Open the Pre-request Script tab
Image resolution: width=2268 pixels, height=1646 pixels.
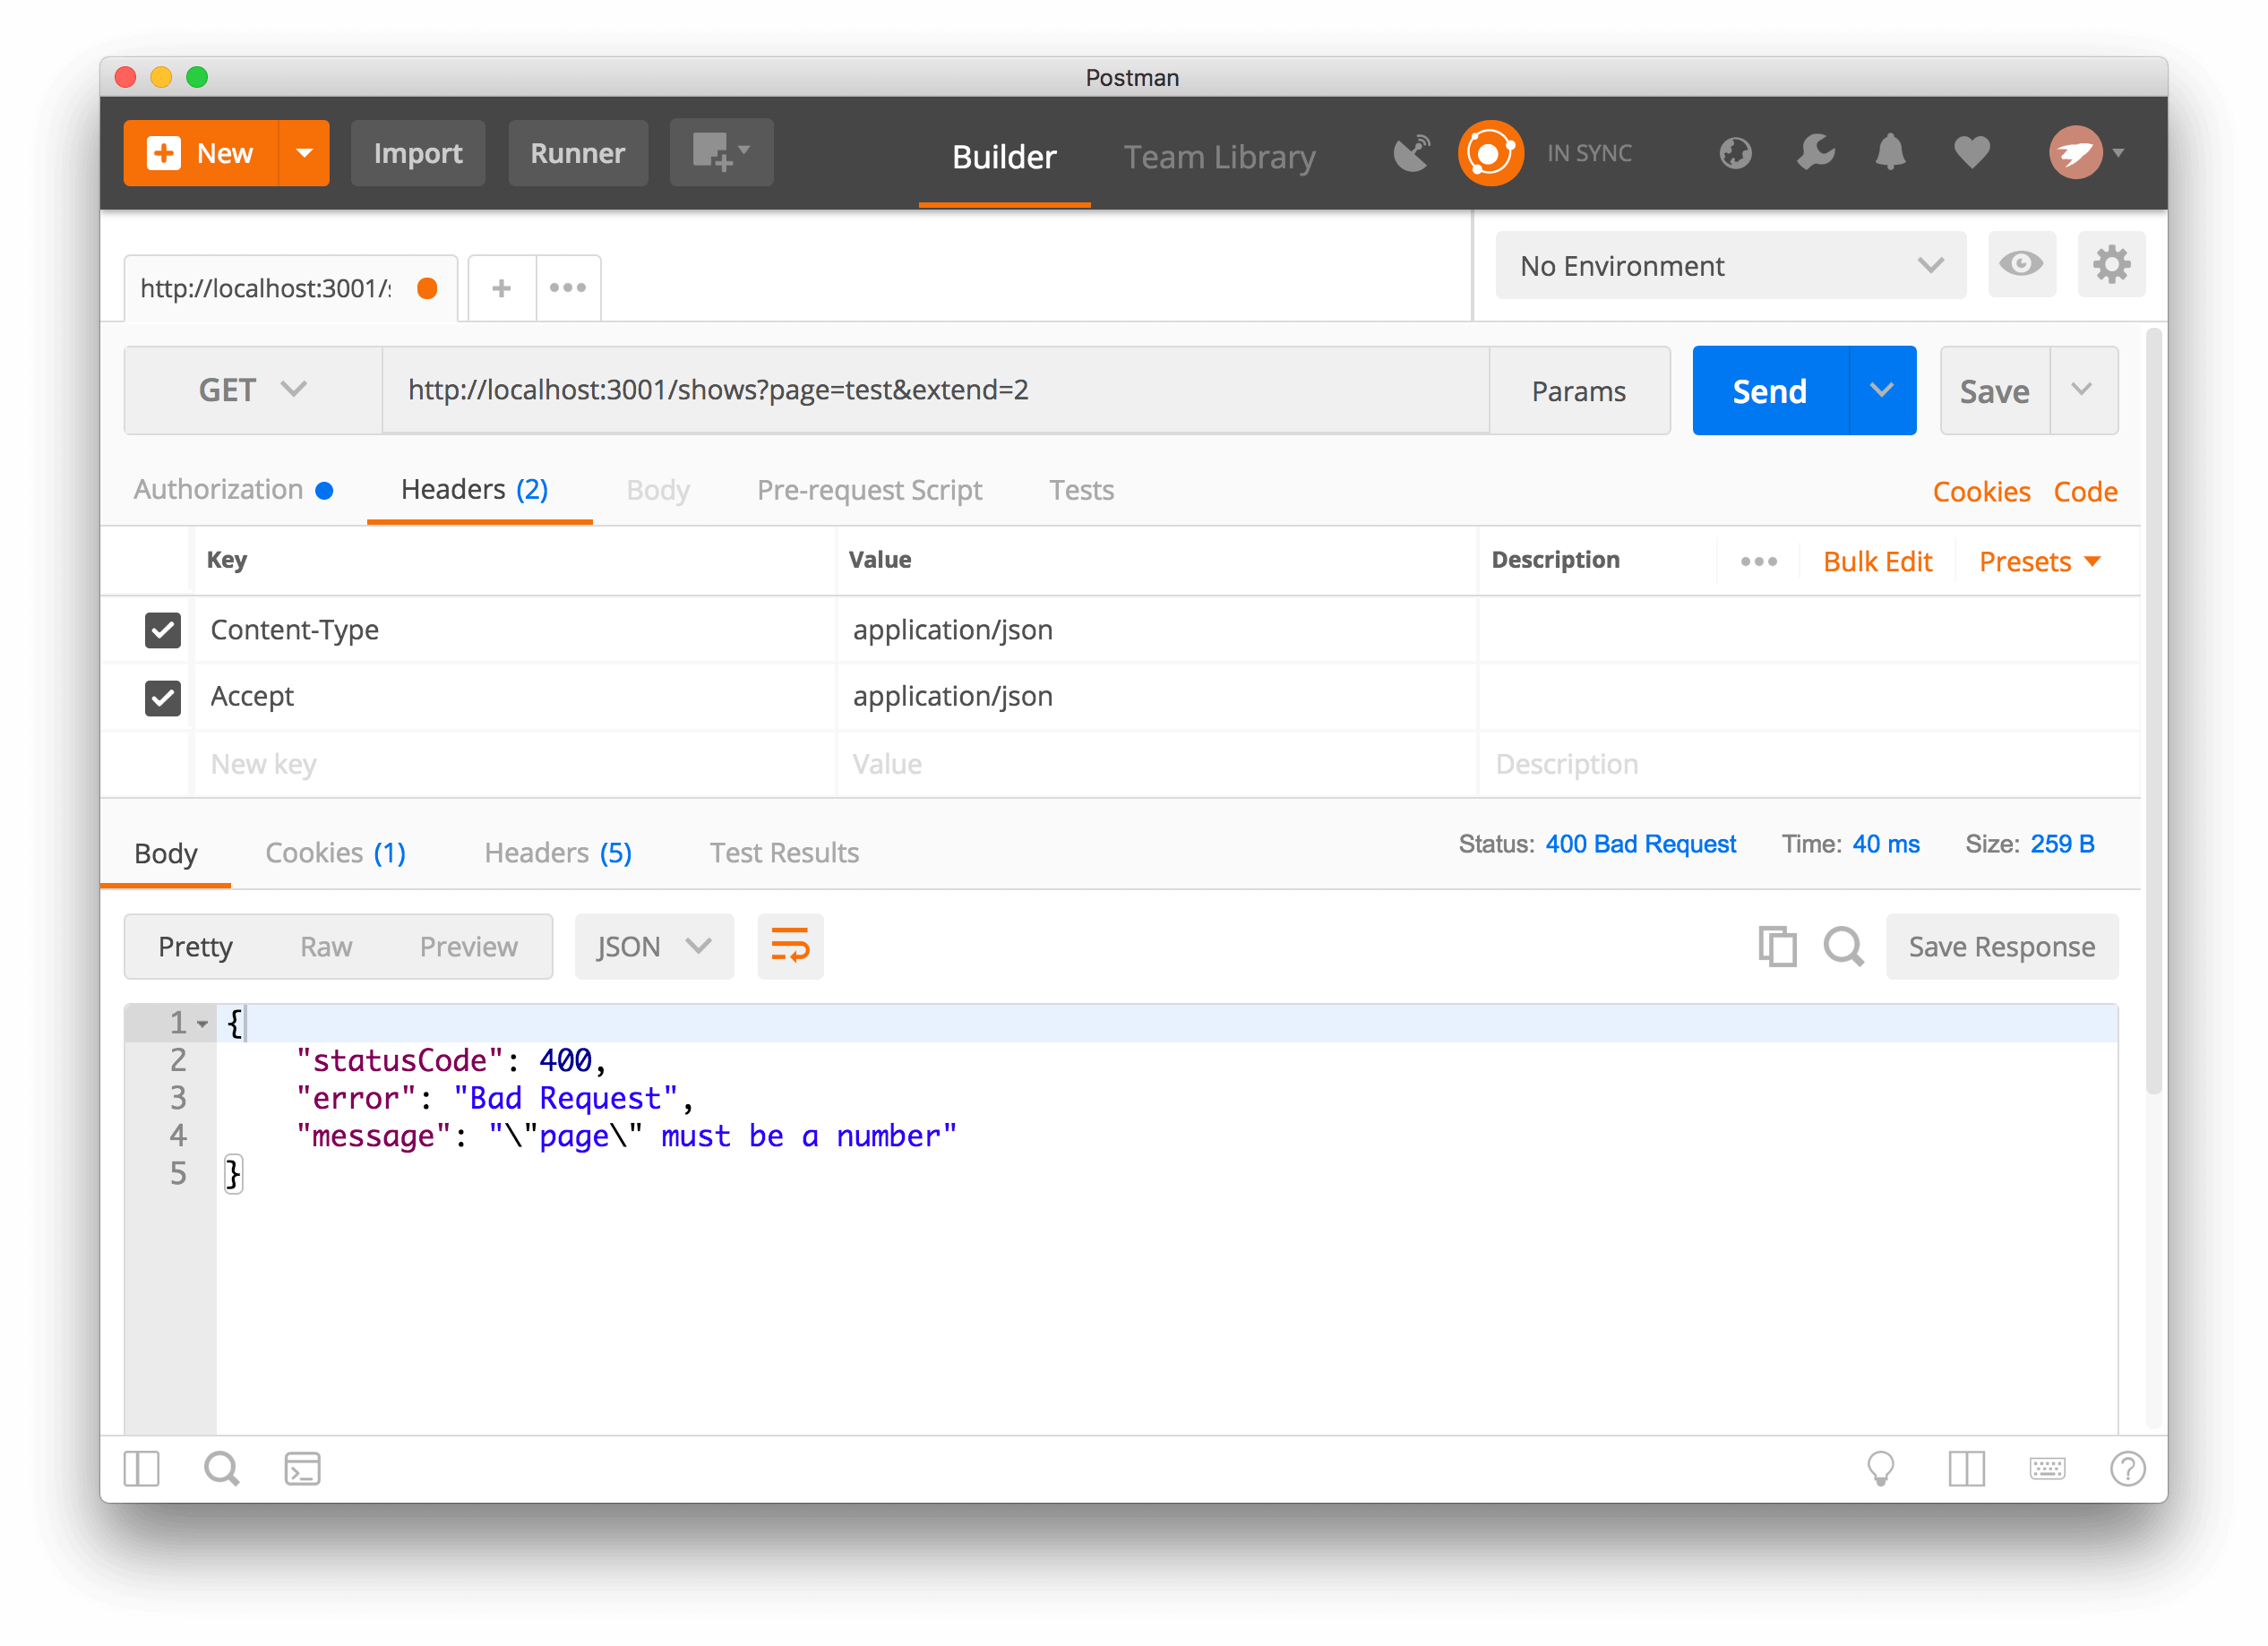coord(869,490)
